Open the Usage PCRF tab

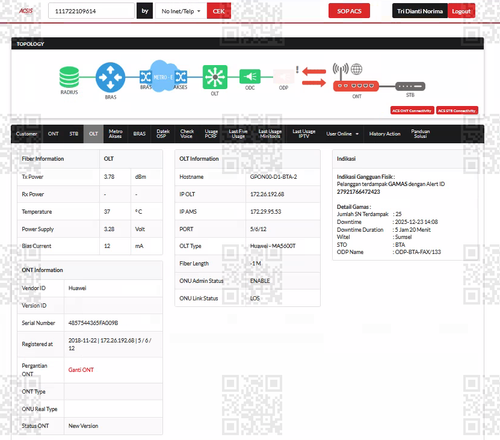[211, 134]
